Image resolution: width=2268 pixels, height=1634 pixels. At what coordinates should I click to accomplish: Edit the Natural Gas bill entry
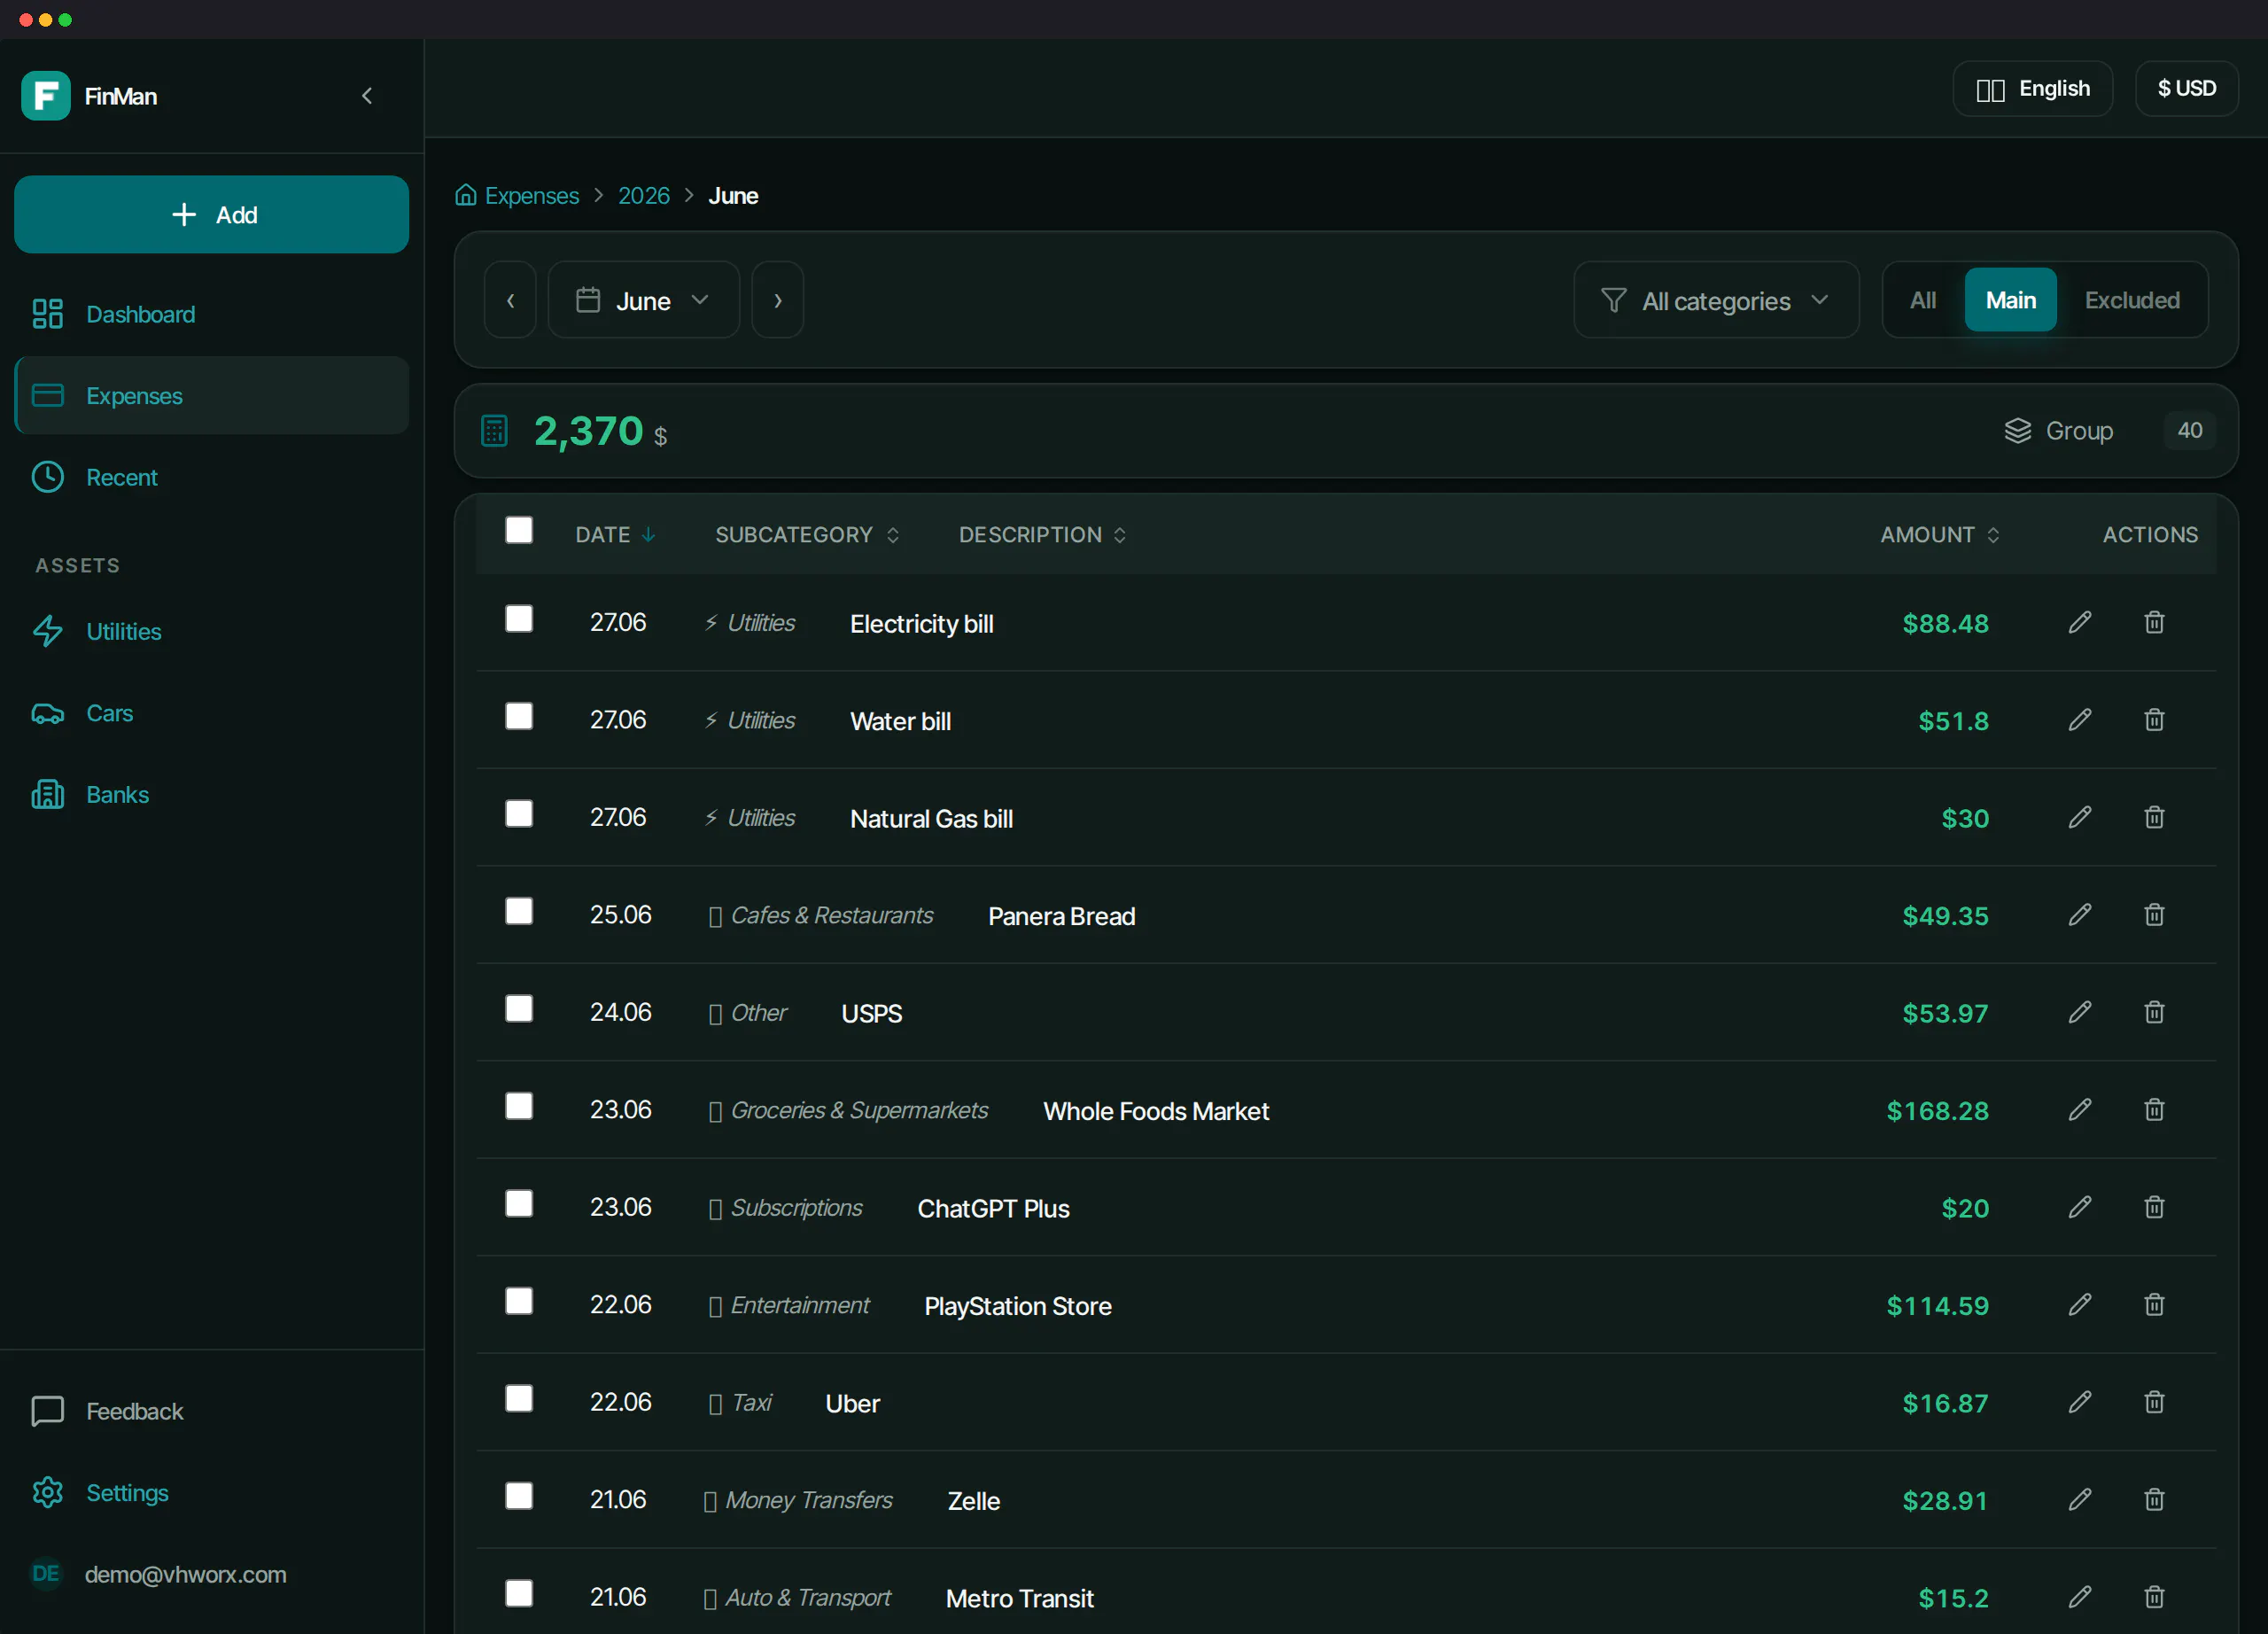click(2080, 817)
